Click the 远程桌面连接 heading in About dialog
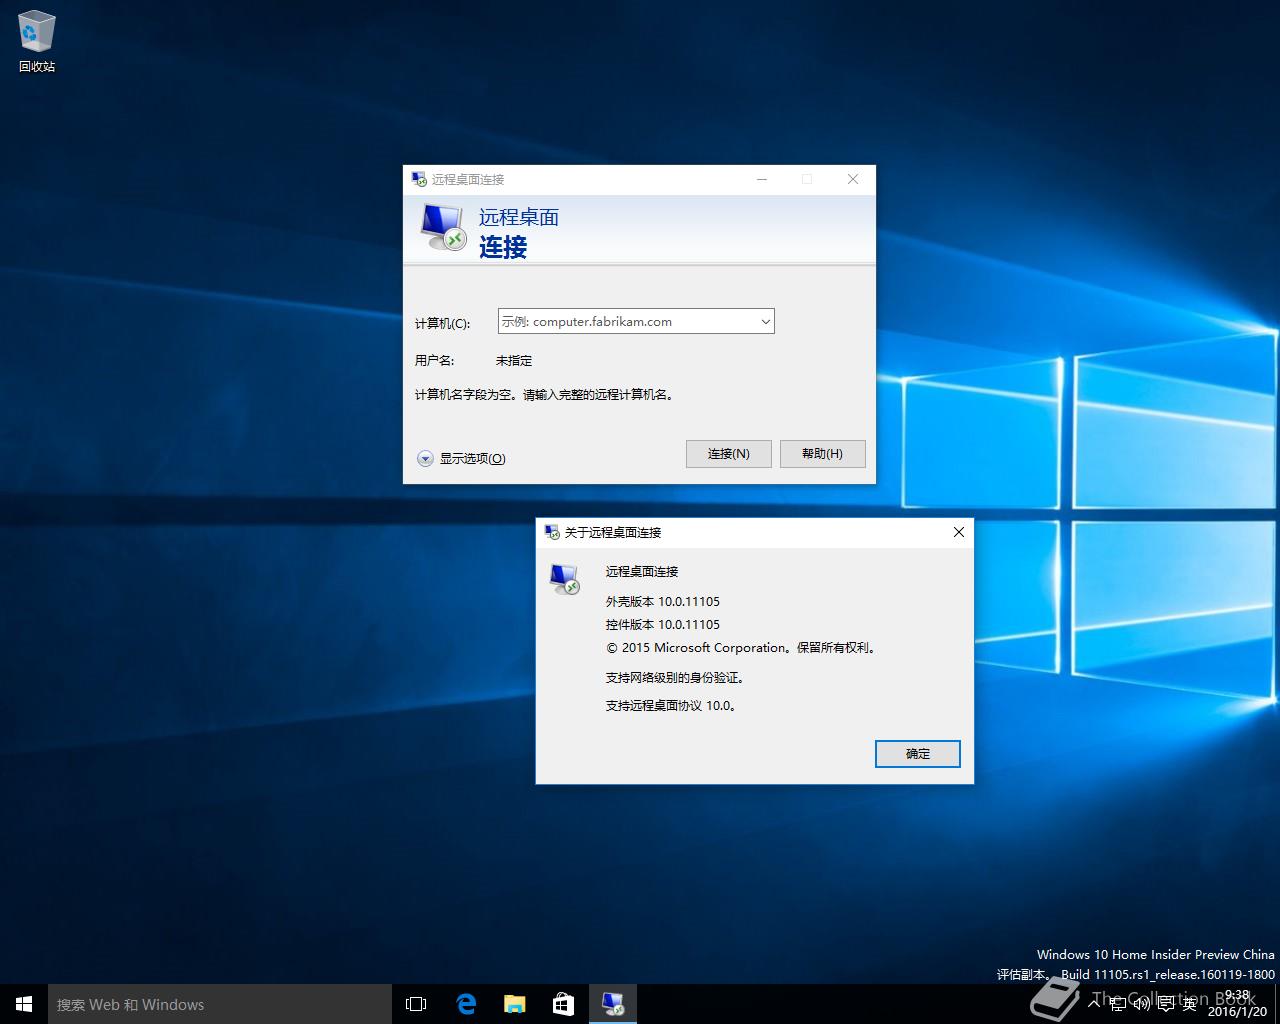 click(x=642, y=571)
